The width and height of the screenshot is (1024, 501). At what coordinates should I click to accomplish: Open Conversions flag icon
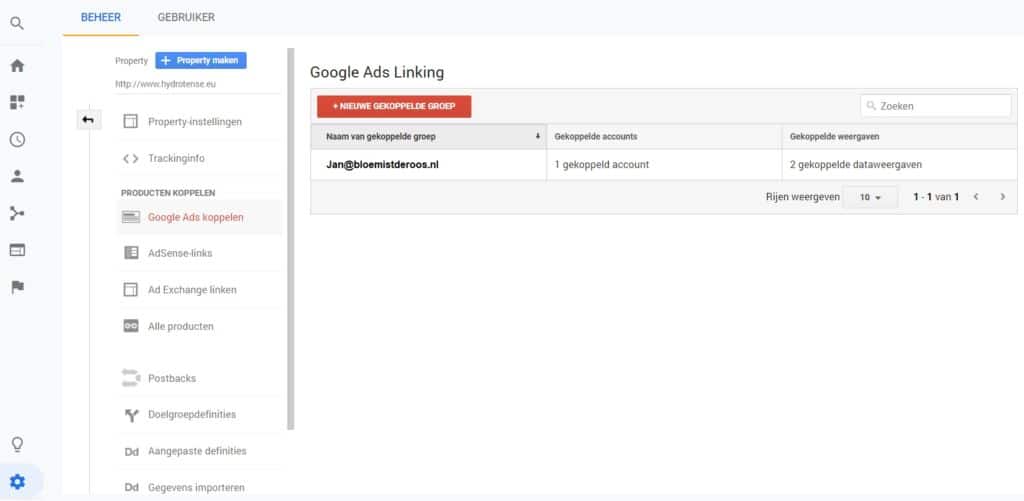(x=17, y=287)
